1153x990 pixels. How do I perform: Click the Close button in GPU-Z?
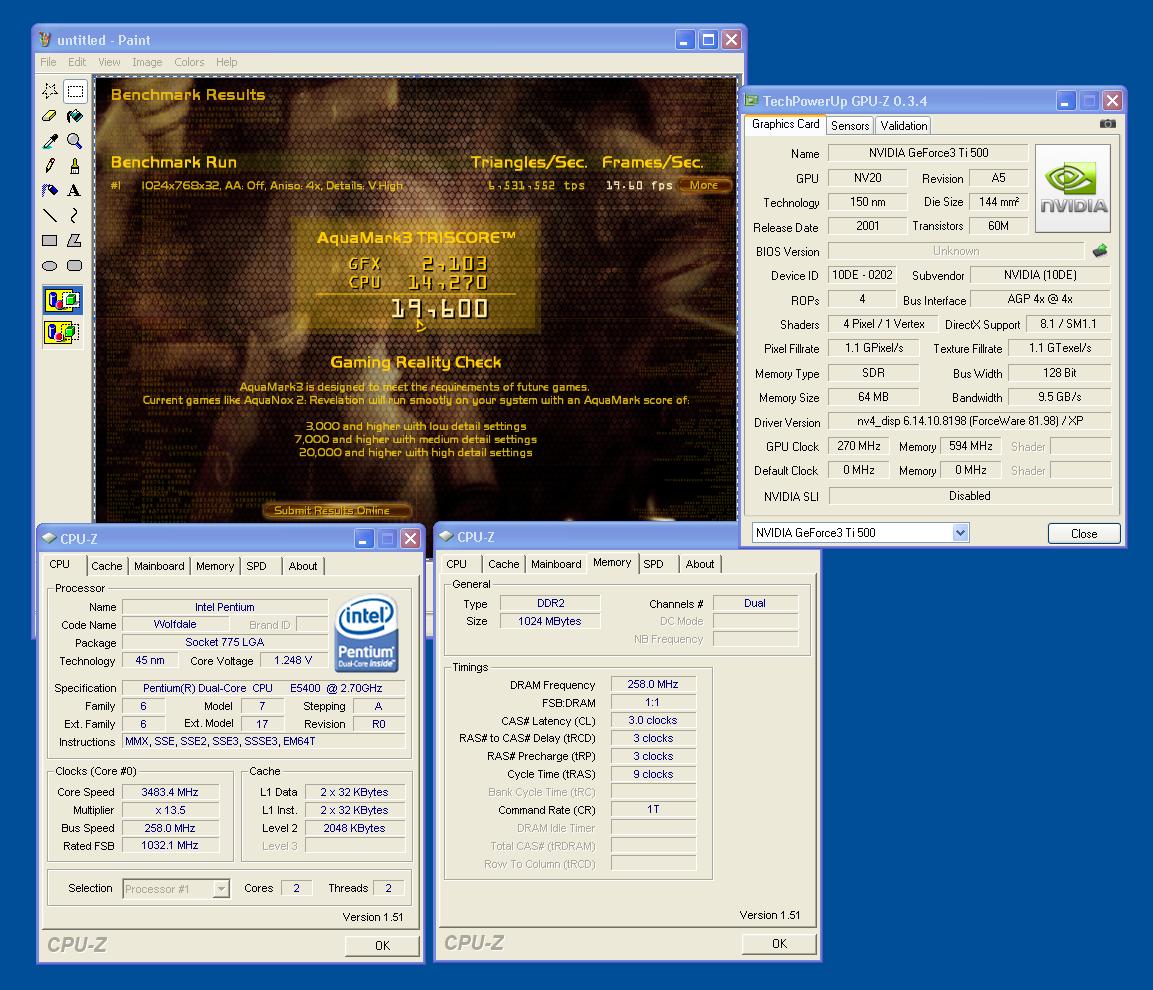pos(1084,533)
